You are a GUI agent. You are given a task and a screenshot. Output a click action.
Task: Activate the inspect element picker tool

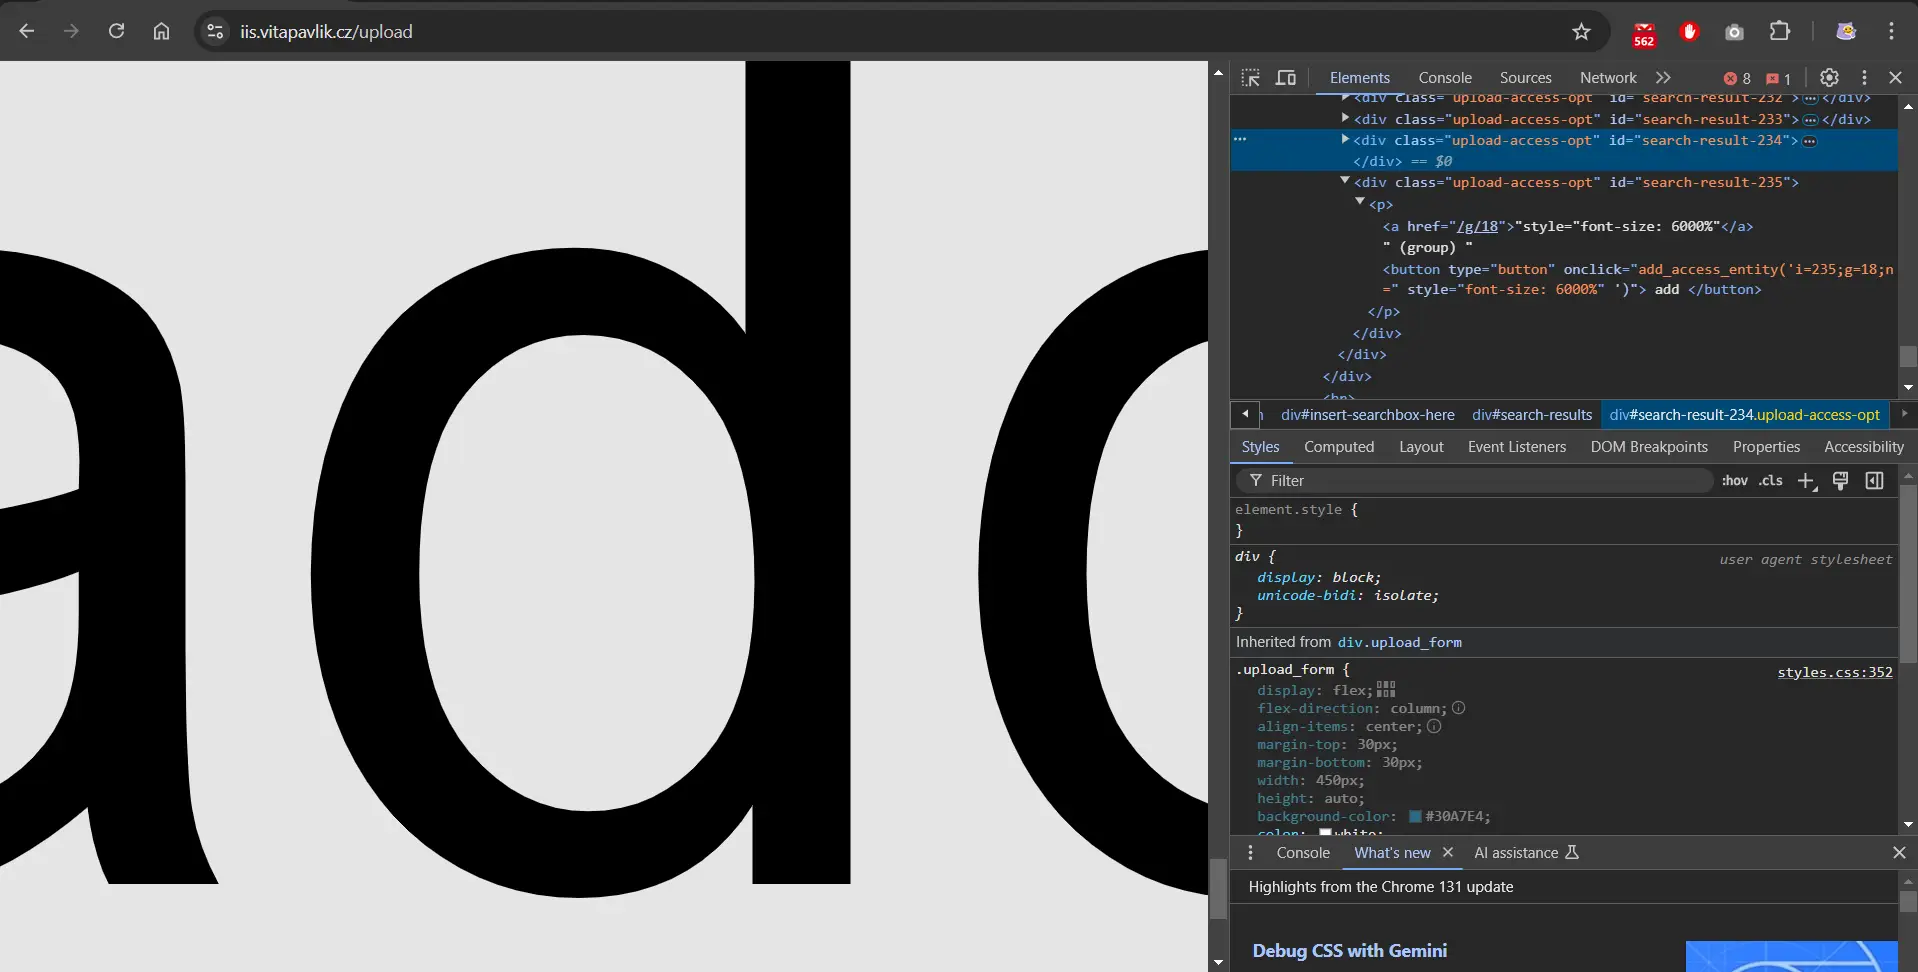(1250, 78)
